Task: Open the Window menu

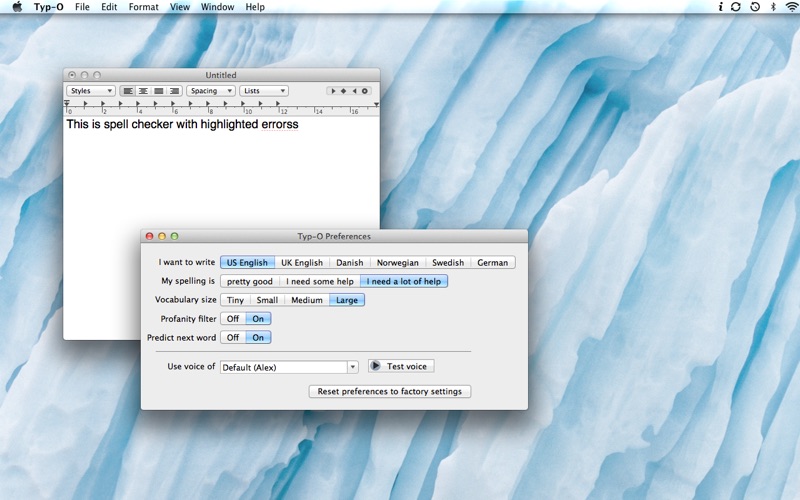Action: [x=217, y=7]
